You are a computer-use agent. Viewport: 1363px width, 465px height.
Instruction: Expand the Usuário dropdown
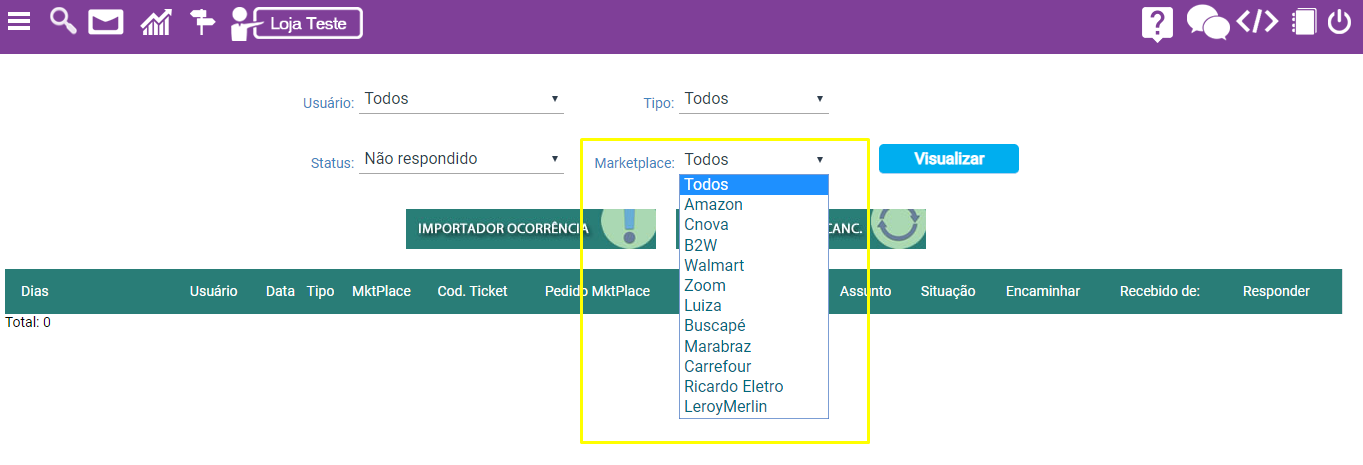coord(461,99)
